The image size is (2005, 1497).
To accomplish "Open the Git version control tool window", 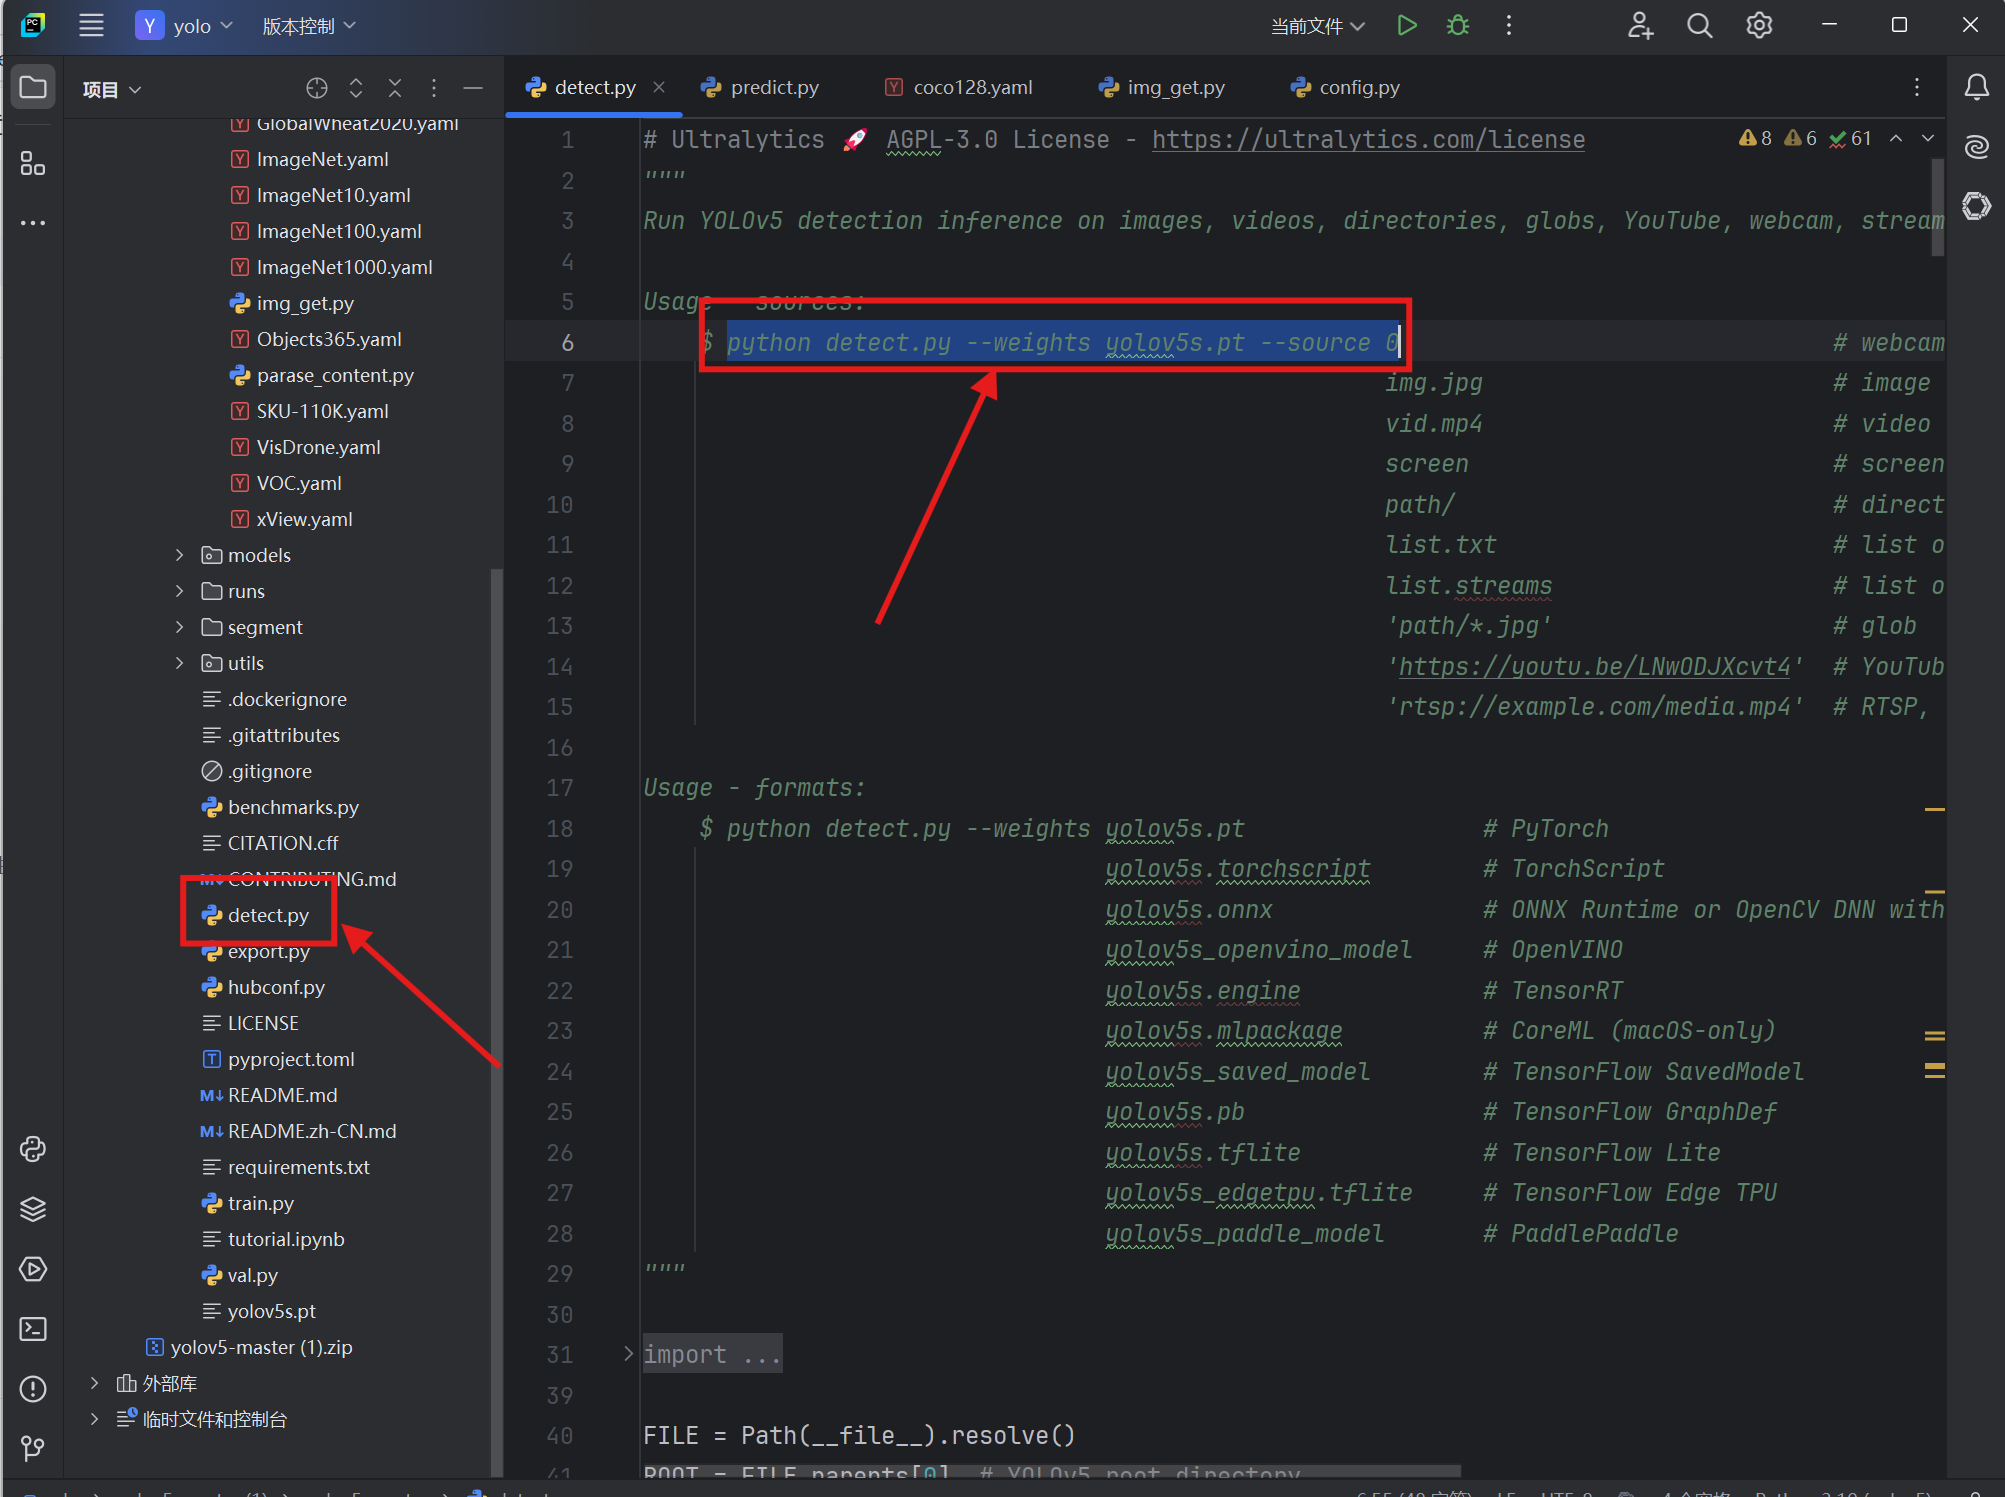I will point(33,1447).
